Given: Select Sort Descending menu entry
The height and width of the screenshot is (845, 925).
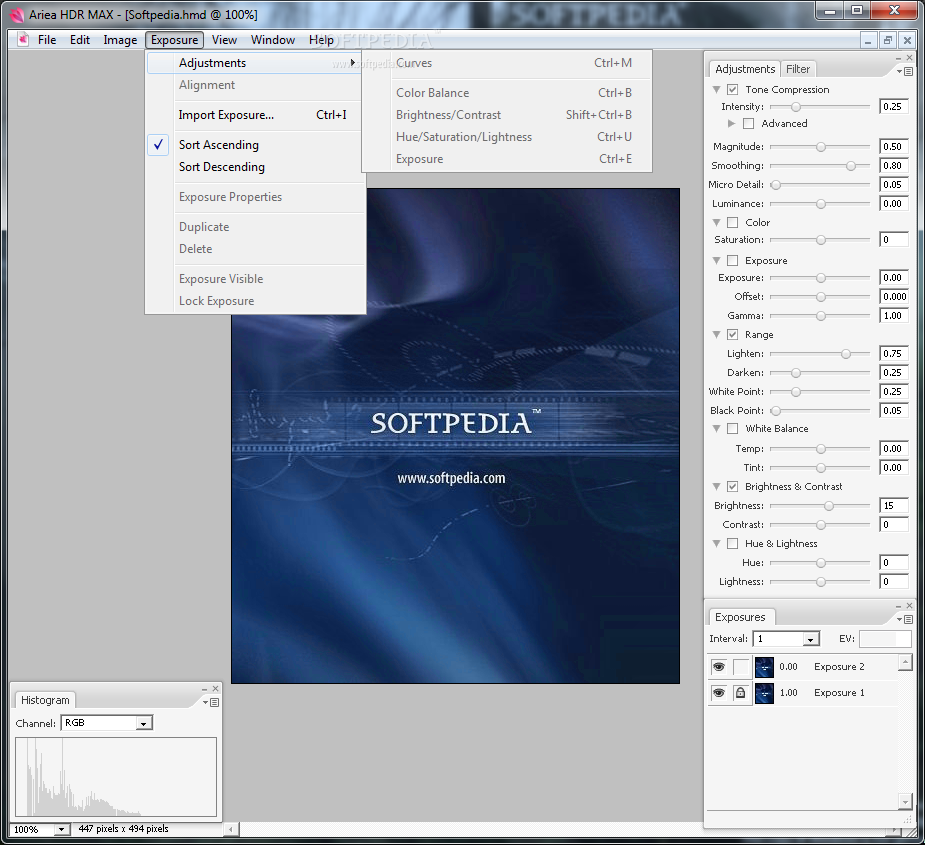Looking at the screenshot, I should click(x=254, y=167).
